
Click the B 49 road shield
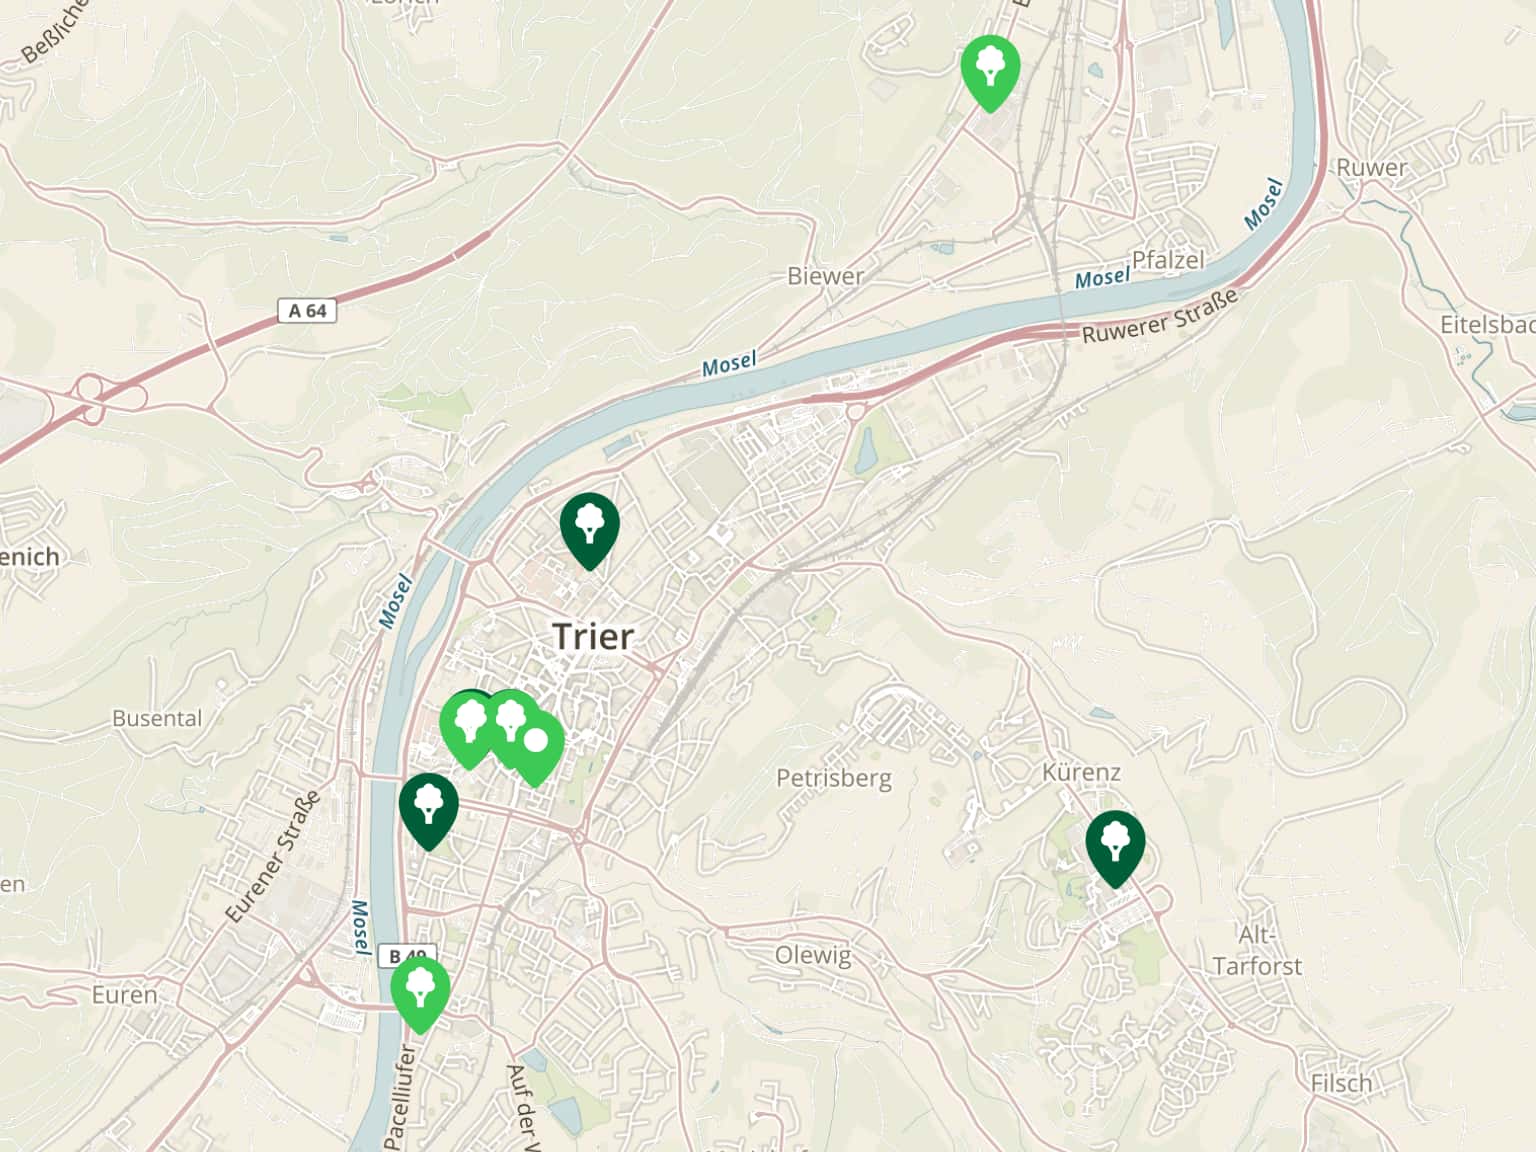point(408,956)
